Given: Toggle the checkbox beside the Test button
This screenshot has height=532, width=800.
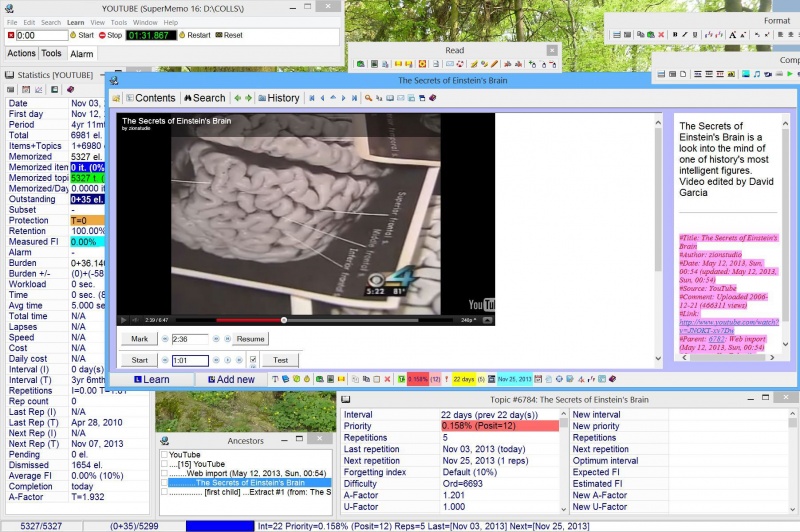Looking at the screenshot, I should tap(253, 360).
